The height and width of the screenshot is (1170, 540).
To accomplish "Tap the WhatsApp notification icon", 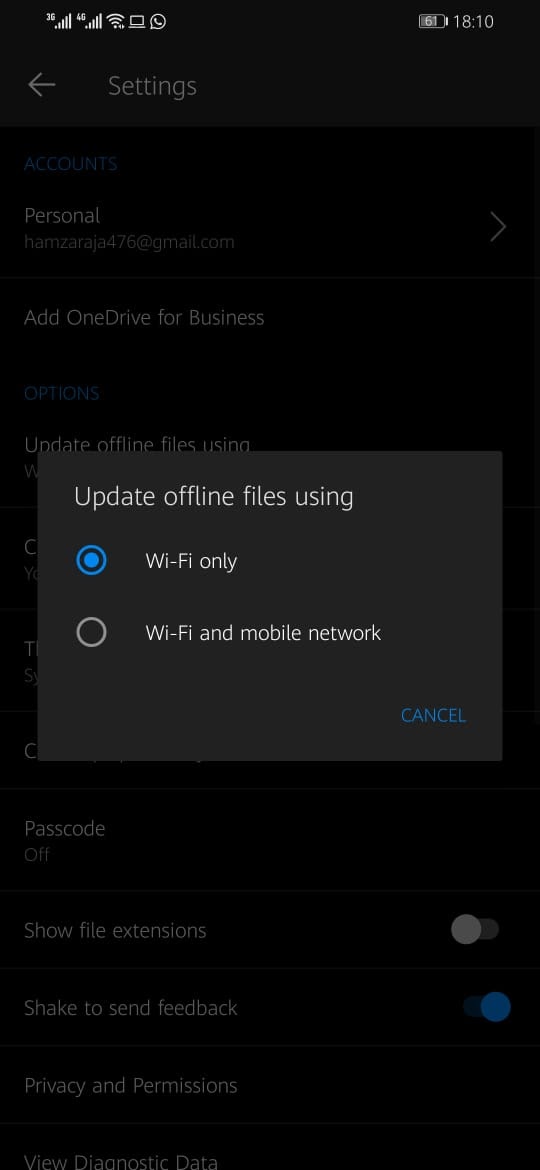I will click(x=158, y=21).
